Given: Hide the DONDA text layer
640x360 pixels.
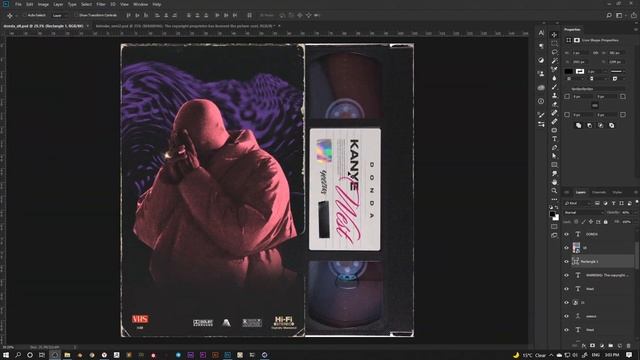Looking at the screenshot, I should point(567,234).
